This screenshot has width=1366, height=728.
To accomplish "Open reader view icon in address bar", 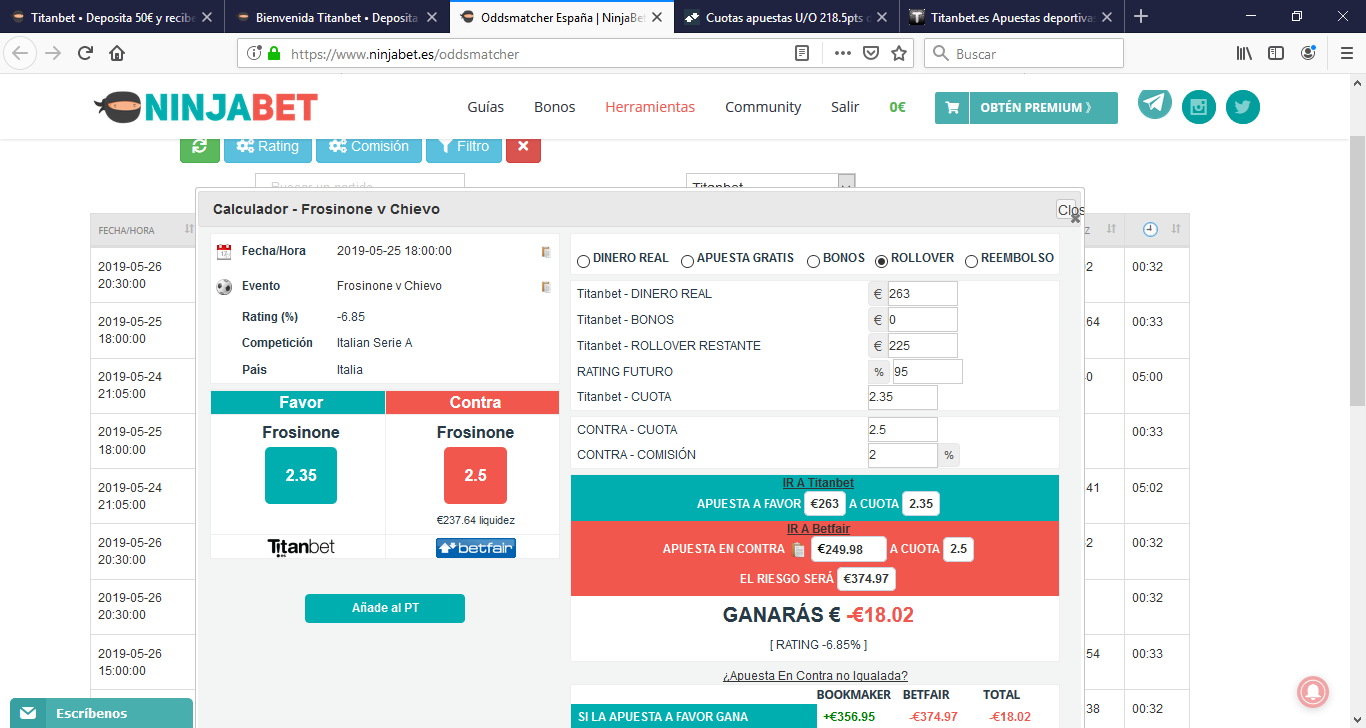I will click(802, 54).
